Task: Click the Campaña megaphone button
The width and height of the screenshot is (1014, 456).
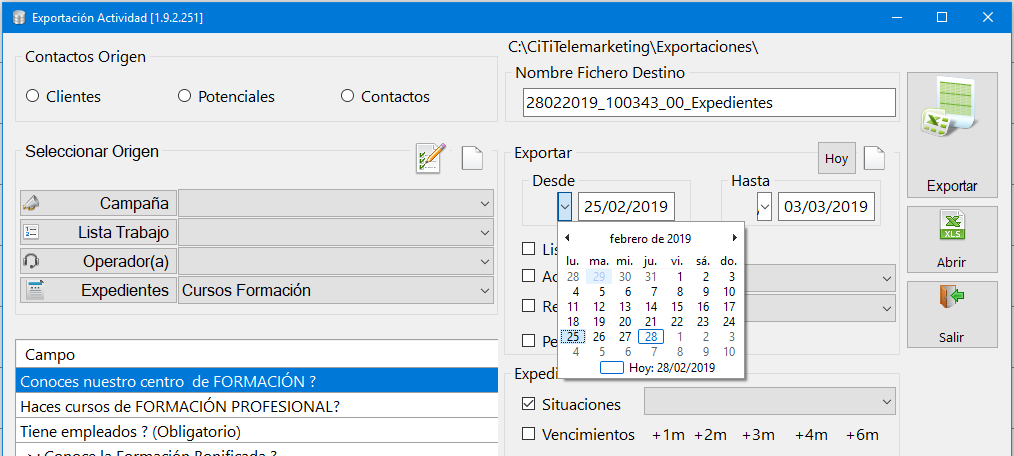Action: (x=98, y=203)
